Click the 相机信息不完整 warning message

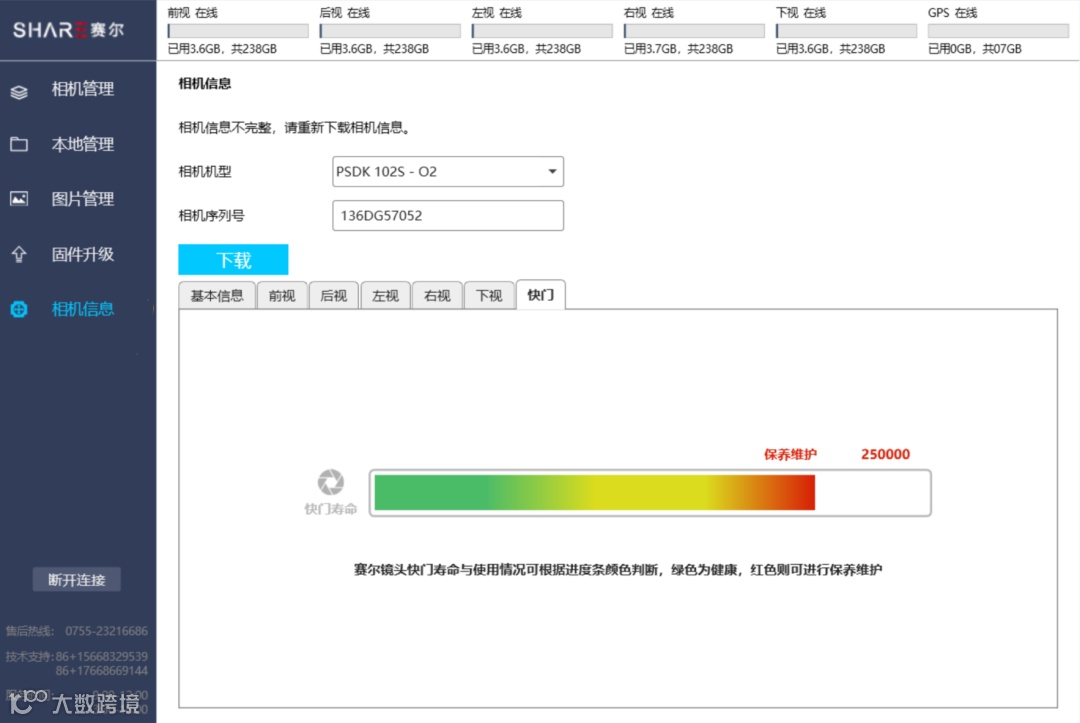(295, 128)
